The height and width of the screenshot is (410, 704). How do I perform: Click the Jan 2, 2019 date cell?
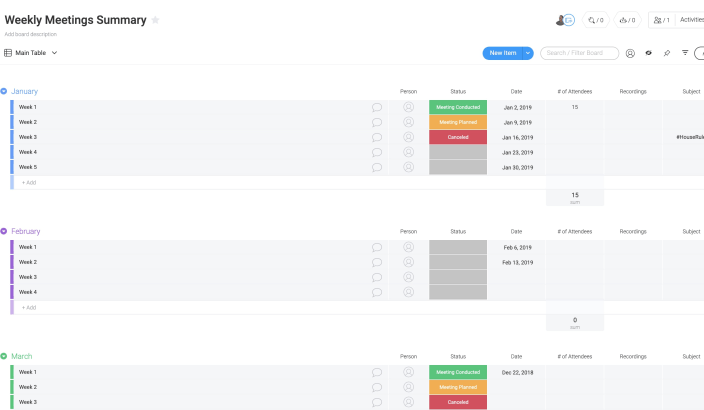point(517,107)
